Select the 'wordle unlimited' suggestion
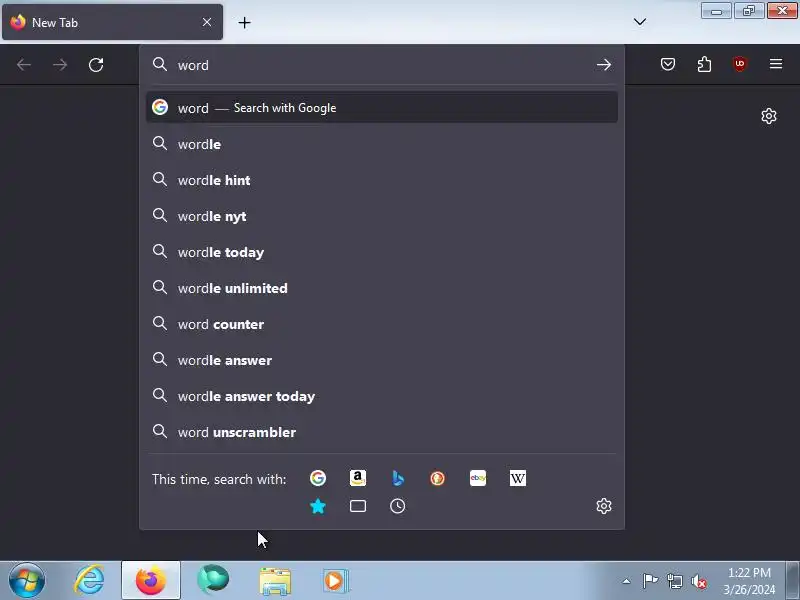800x600 pixels. click(382, 288)
